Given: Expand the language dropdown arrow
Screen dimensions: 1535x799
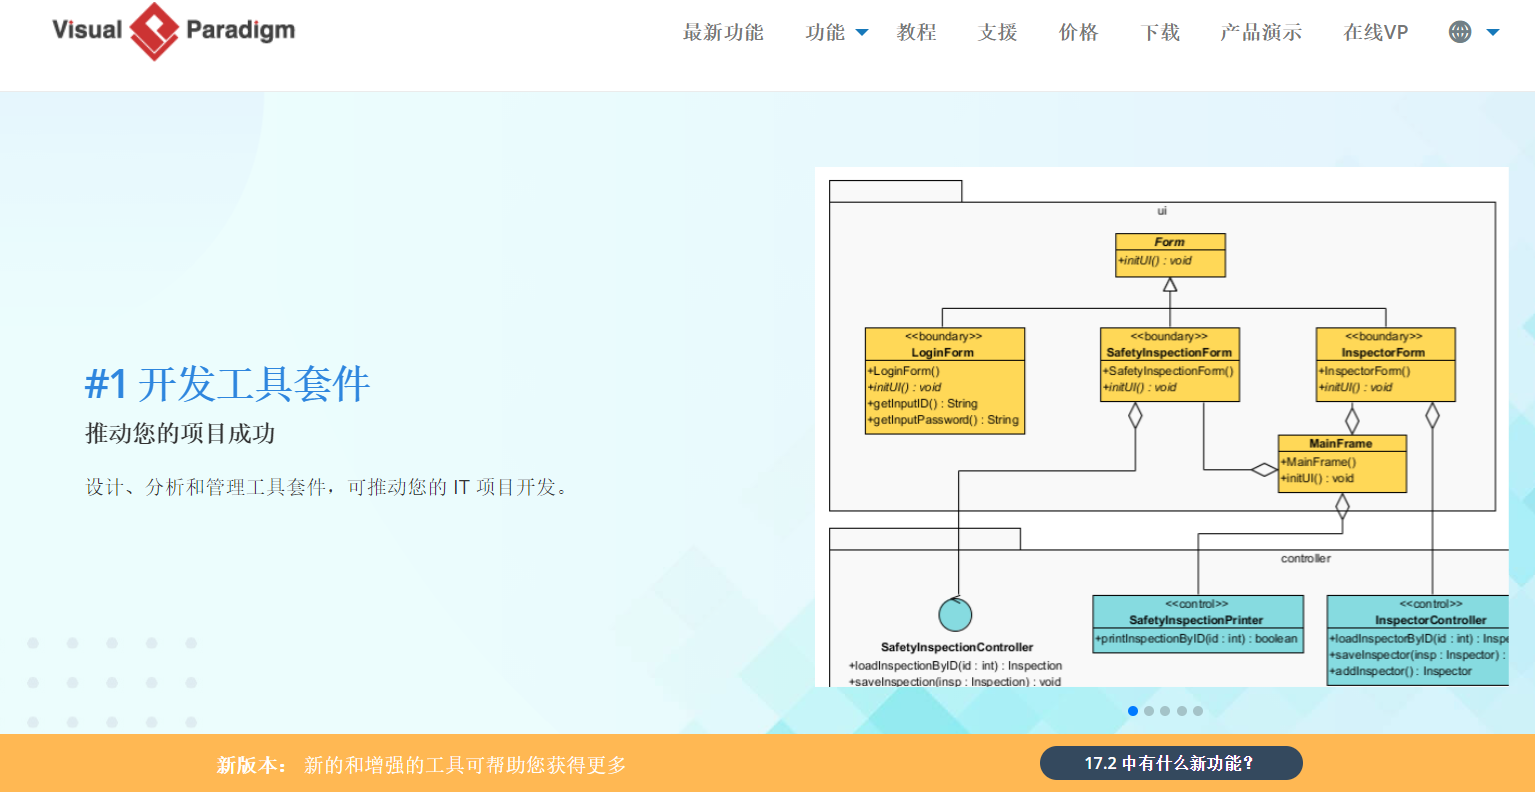Looking at the screenshot, I should pos(1493,33).
